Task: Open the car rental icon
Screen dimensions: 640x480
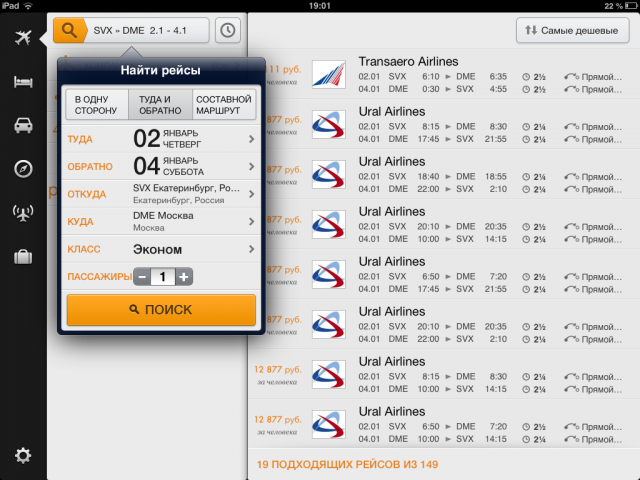Action: 23,125
